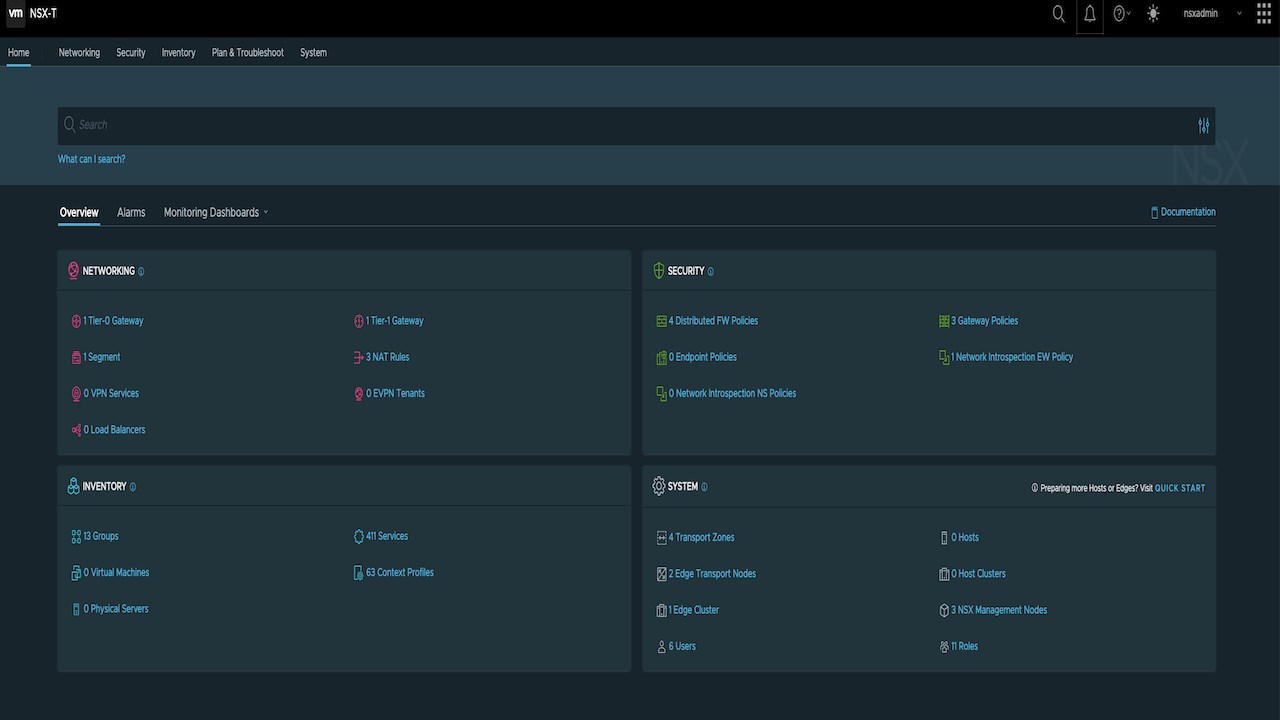1280x720 pixels.
Task: Open the VMware apps grid switcher
Action: [1264, 14]
